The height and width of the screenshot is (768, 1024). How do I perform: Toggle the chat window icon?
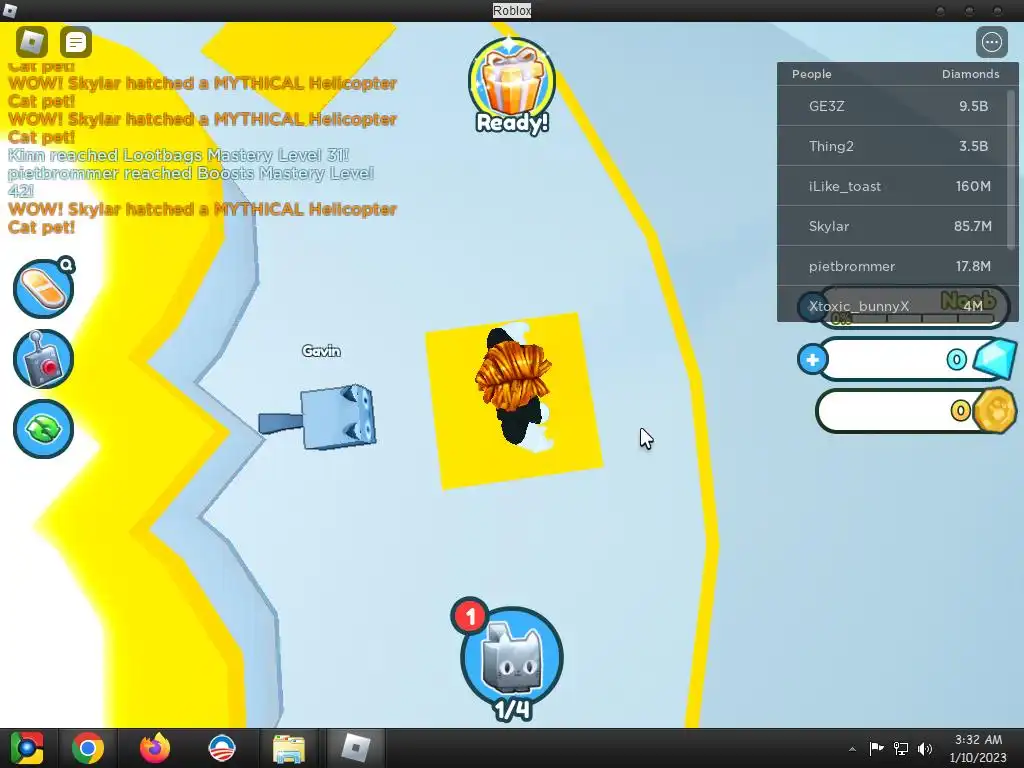[76, 42]
